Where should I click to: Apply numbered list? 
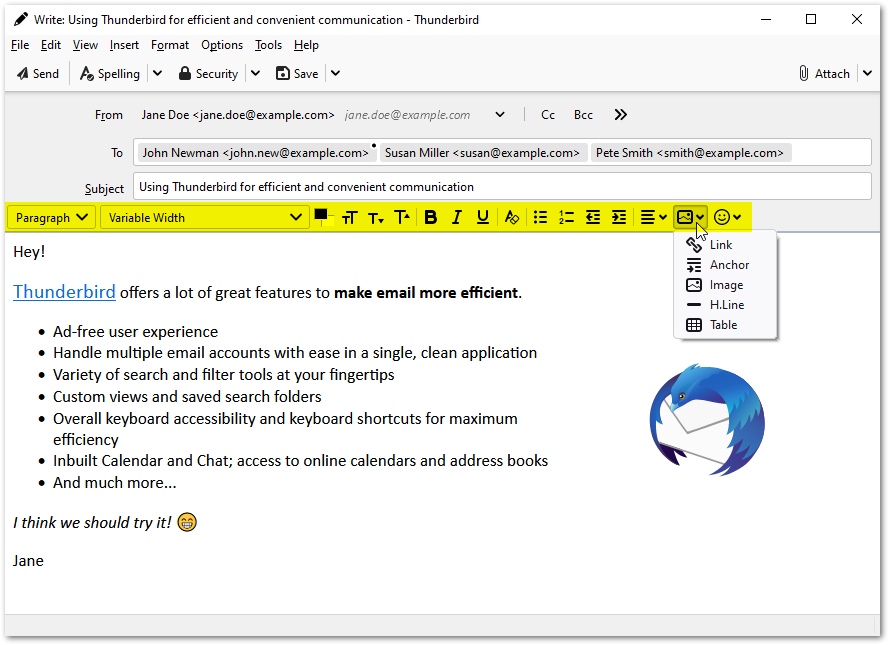point(566,218)
